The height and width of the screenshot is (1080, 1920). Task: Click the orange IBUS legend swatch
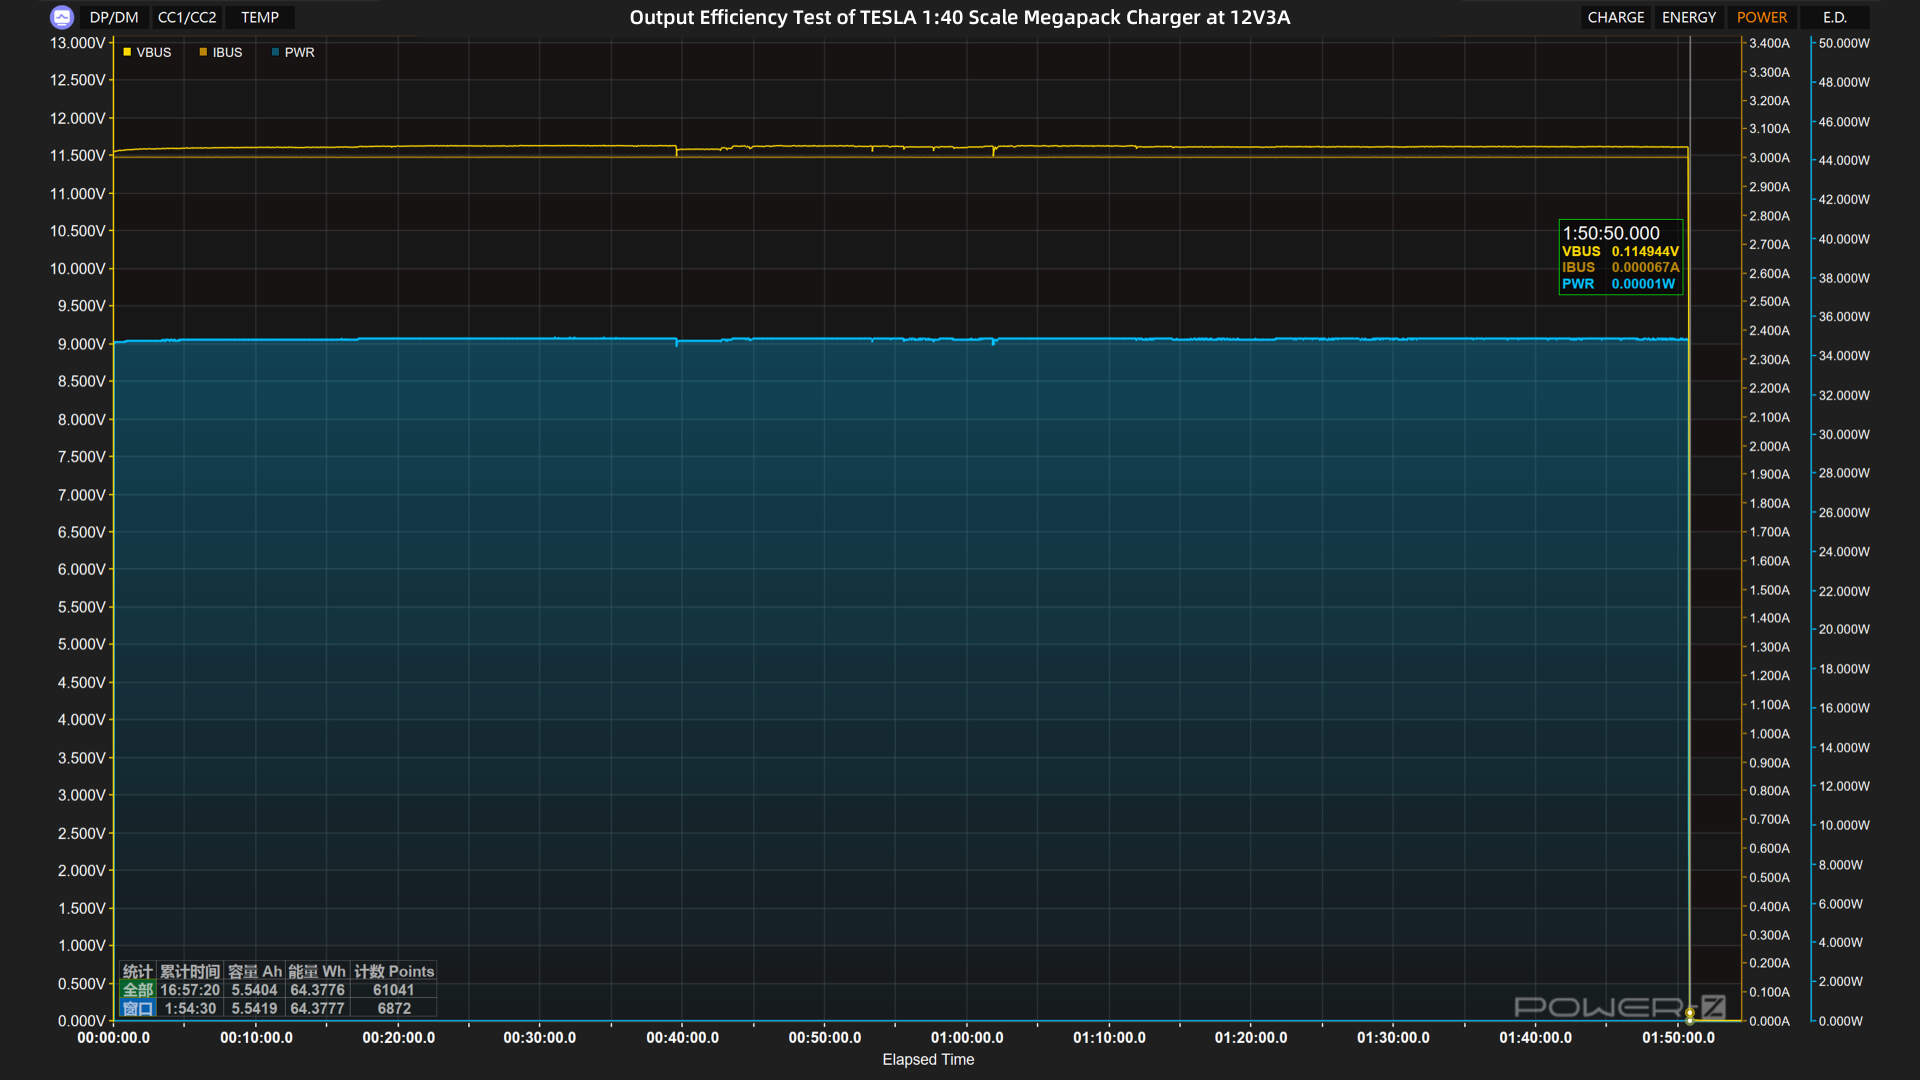[x=203, y=52]
